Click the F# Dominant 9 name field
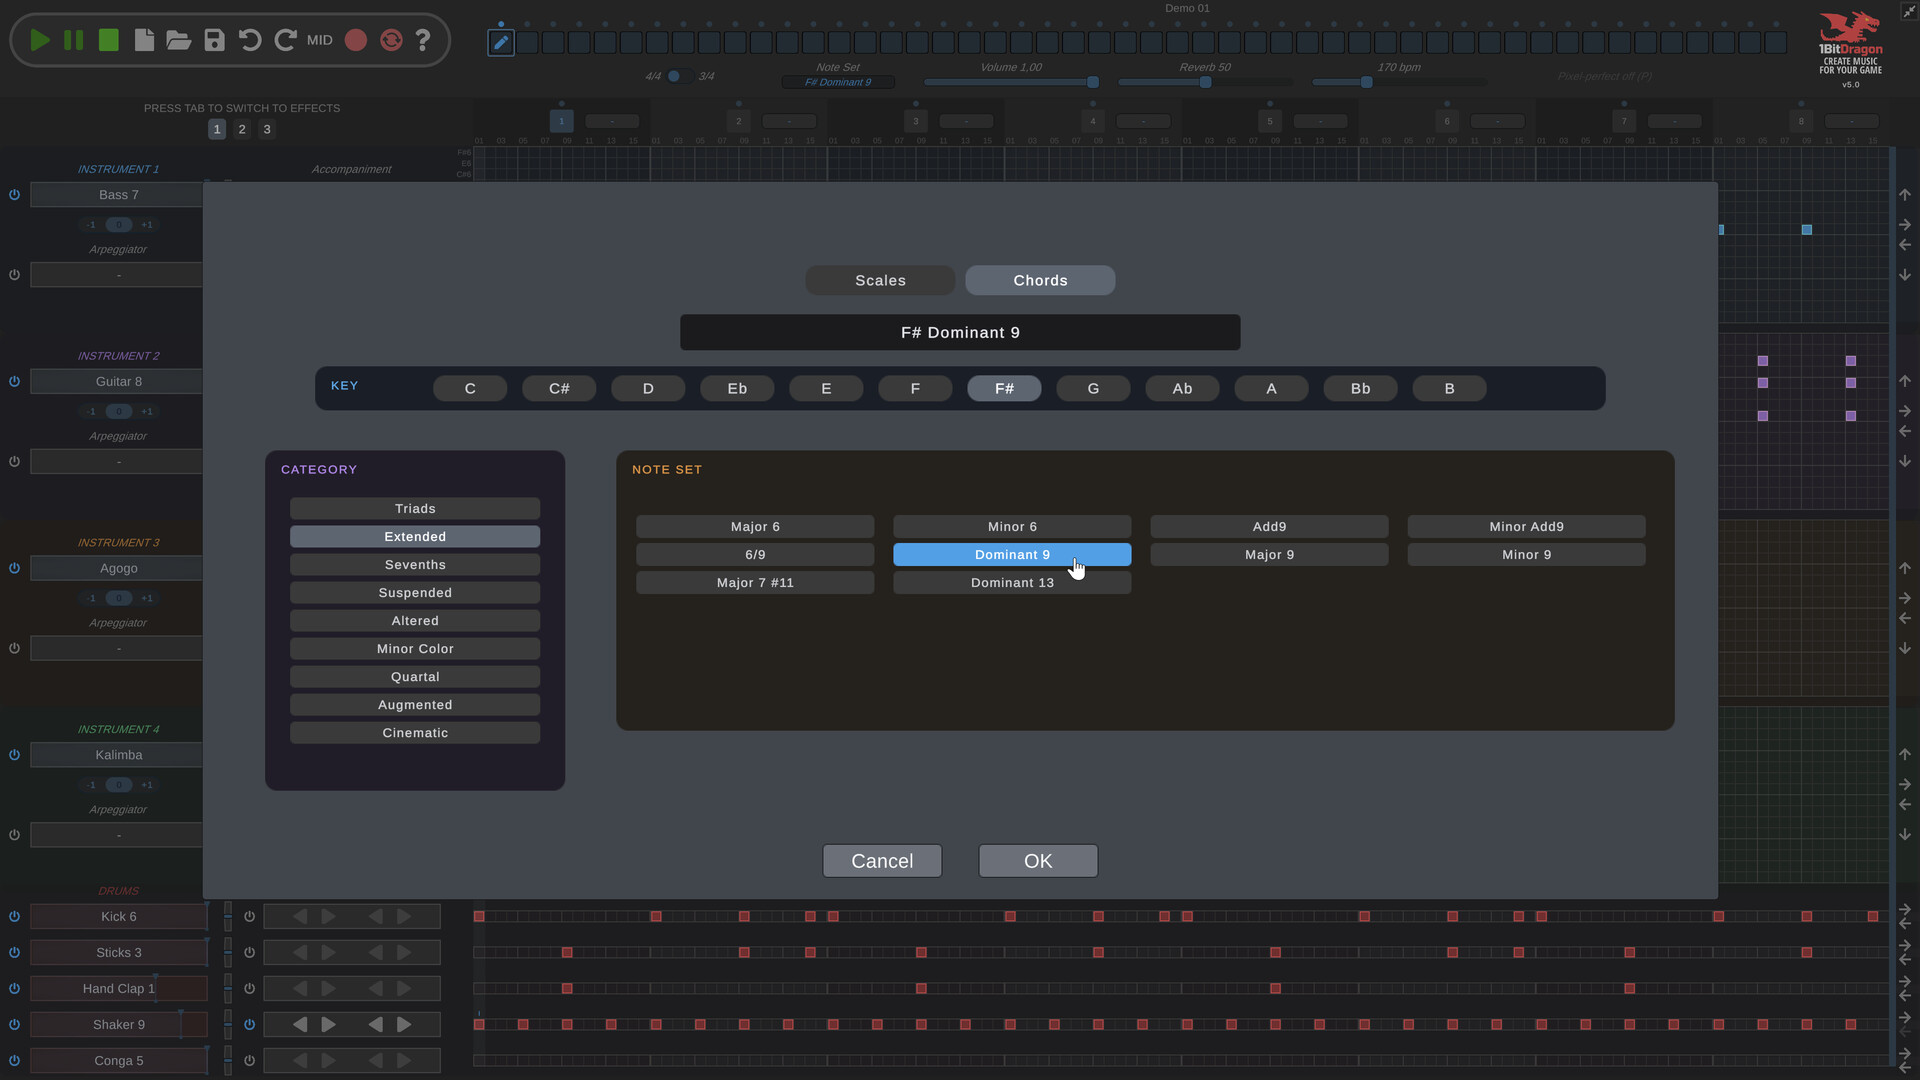Screen dimensions: 1920x1080 pyautogui.click(x=960, y=332)
